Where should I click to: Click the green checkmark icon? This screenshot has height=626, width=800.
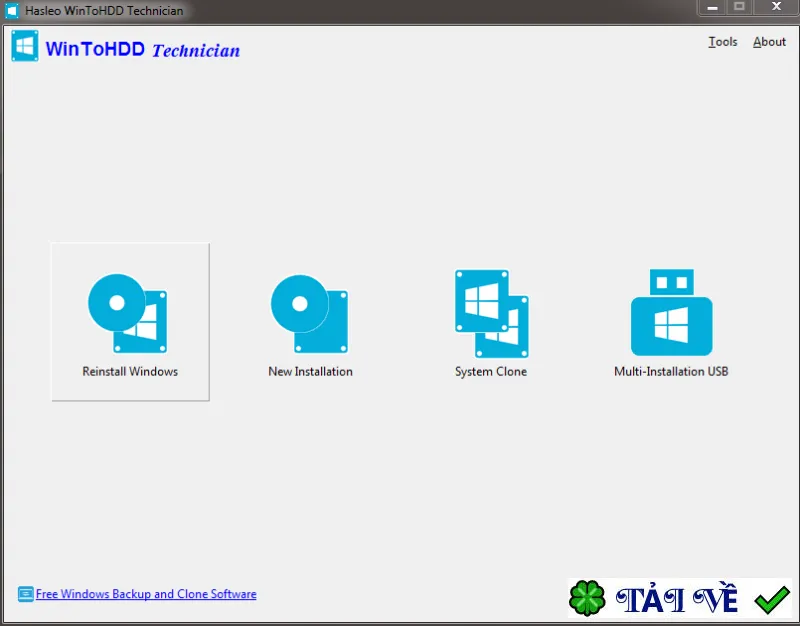(x=772, y=599)
